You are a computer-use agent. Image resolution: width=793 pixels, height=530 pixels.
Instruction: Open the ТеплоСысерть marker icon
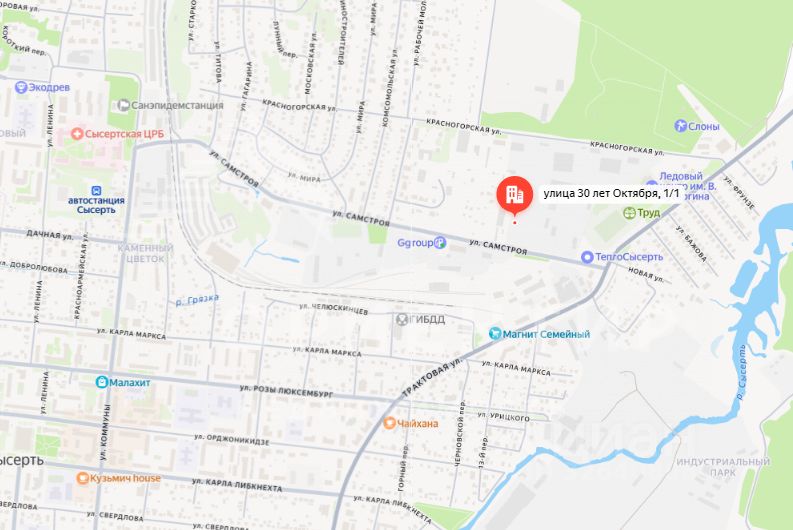coord(587,257)
